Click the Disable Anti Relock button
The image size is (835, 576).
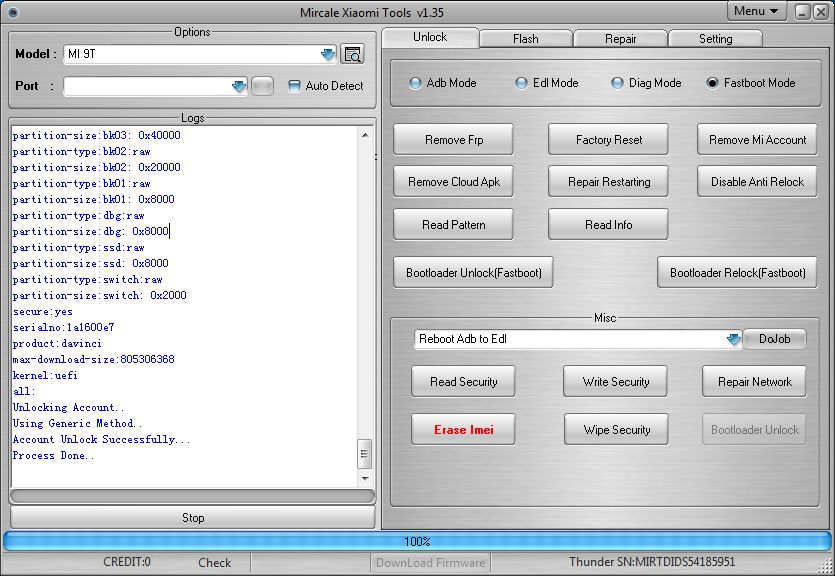[757, 182]
